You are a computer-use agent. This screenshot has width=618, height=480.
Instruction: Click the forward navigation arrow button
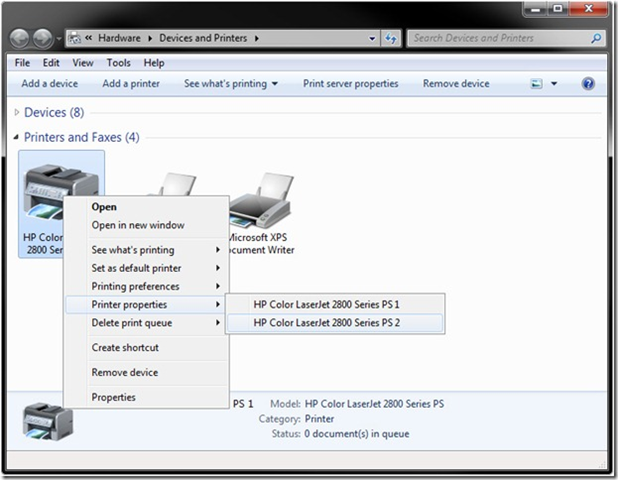[45, 39]
